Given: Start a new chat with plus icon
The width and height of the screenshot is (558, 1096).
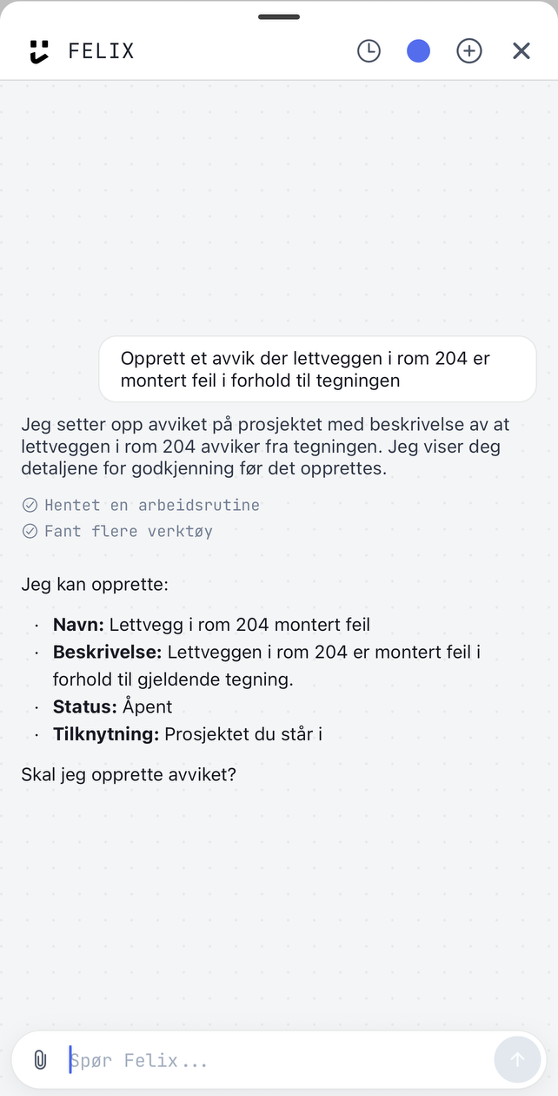Looking at the screenshot, I should [x=469, y=51].
